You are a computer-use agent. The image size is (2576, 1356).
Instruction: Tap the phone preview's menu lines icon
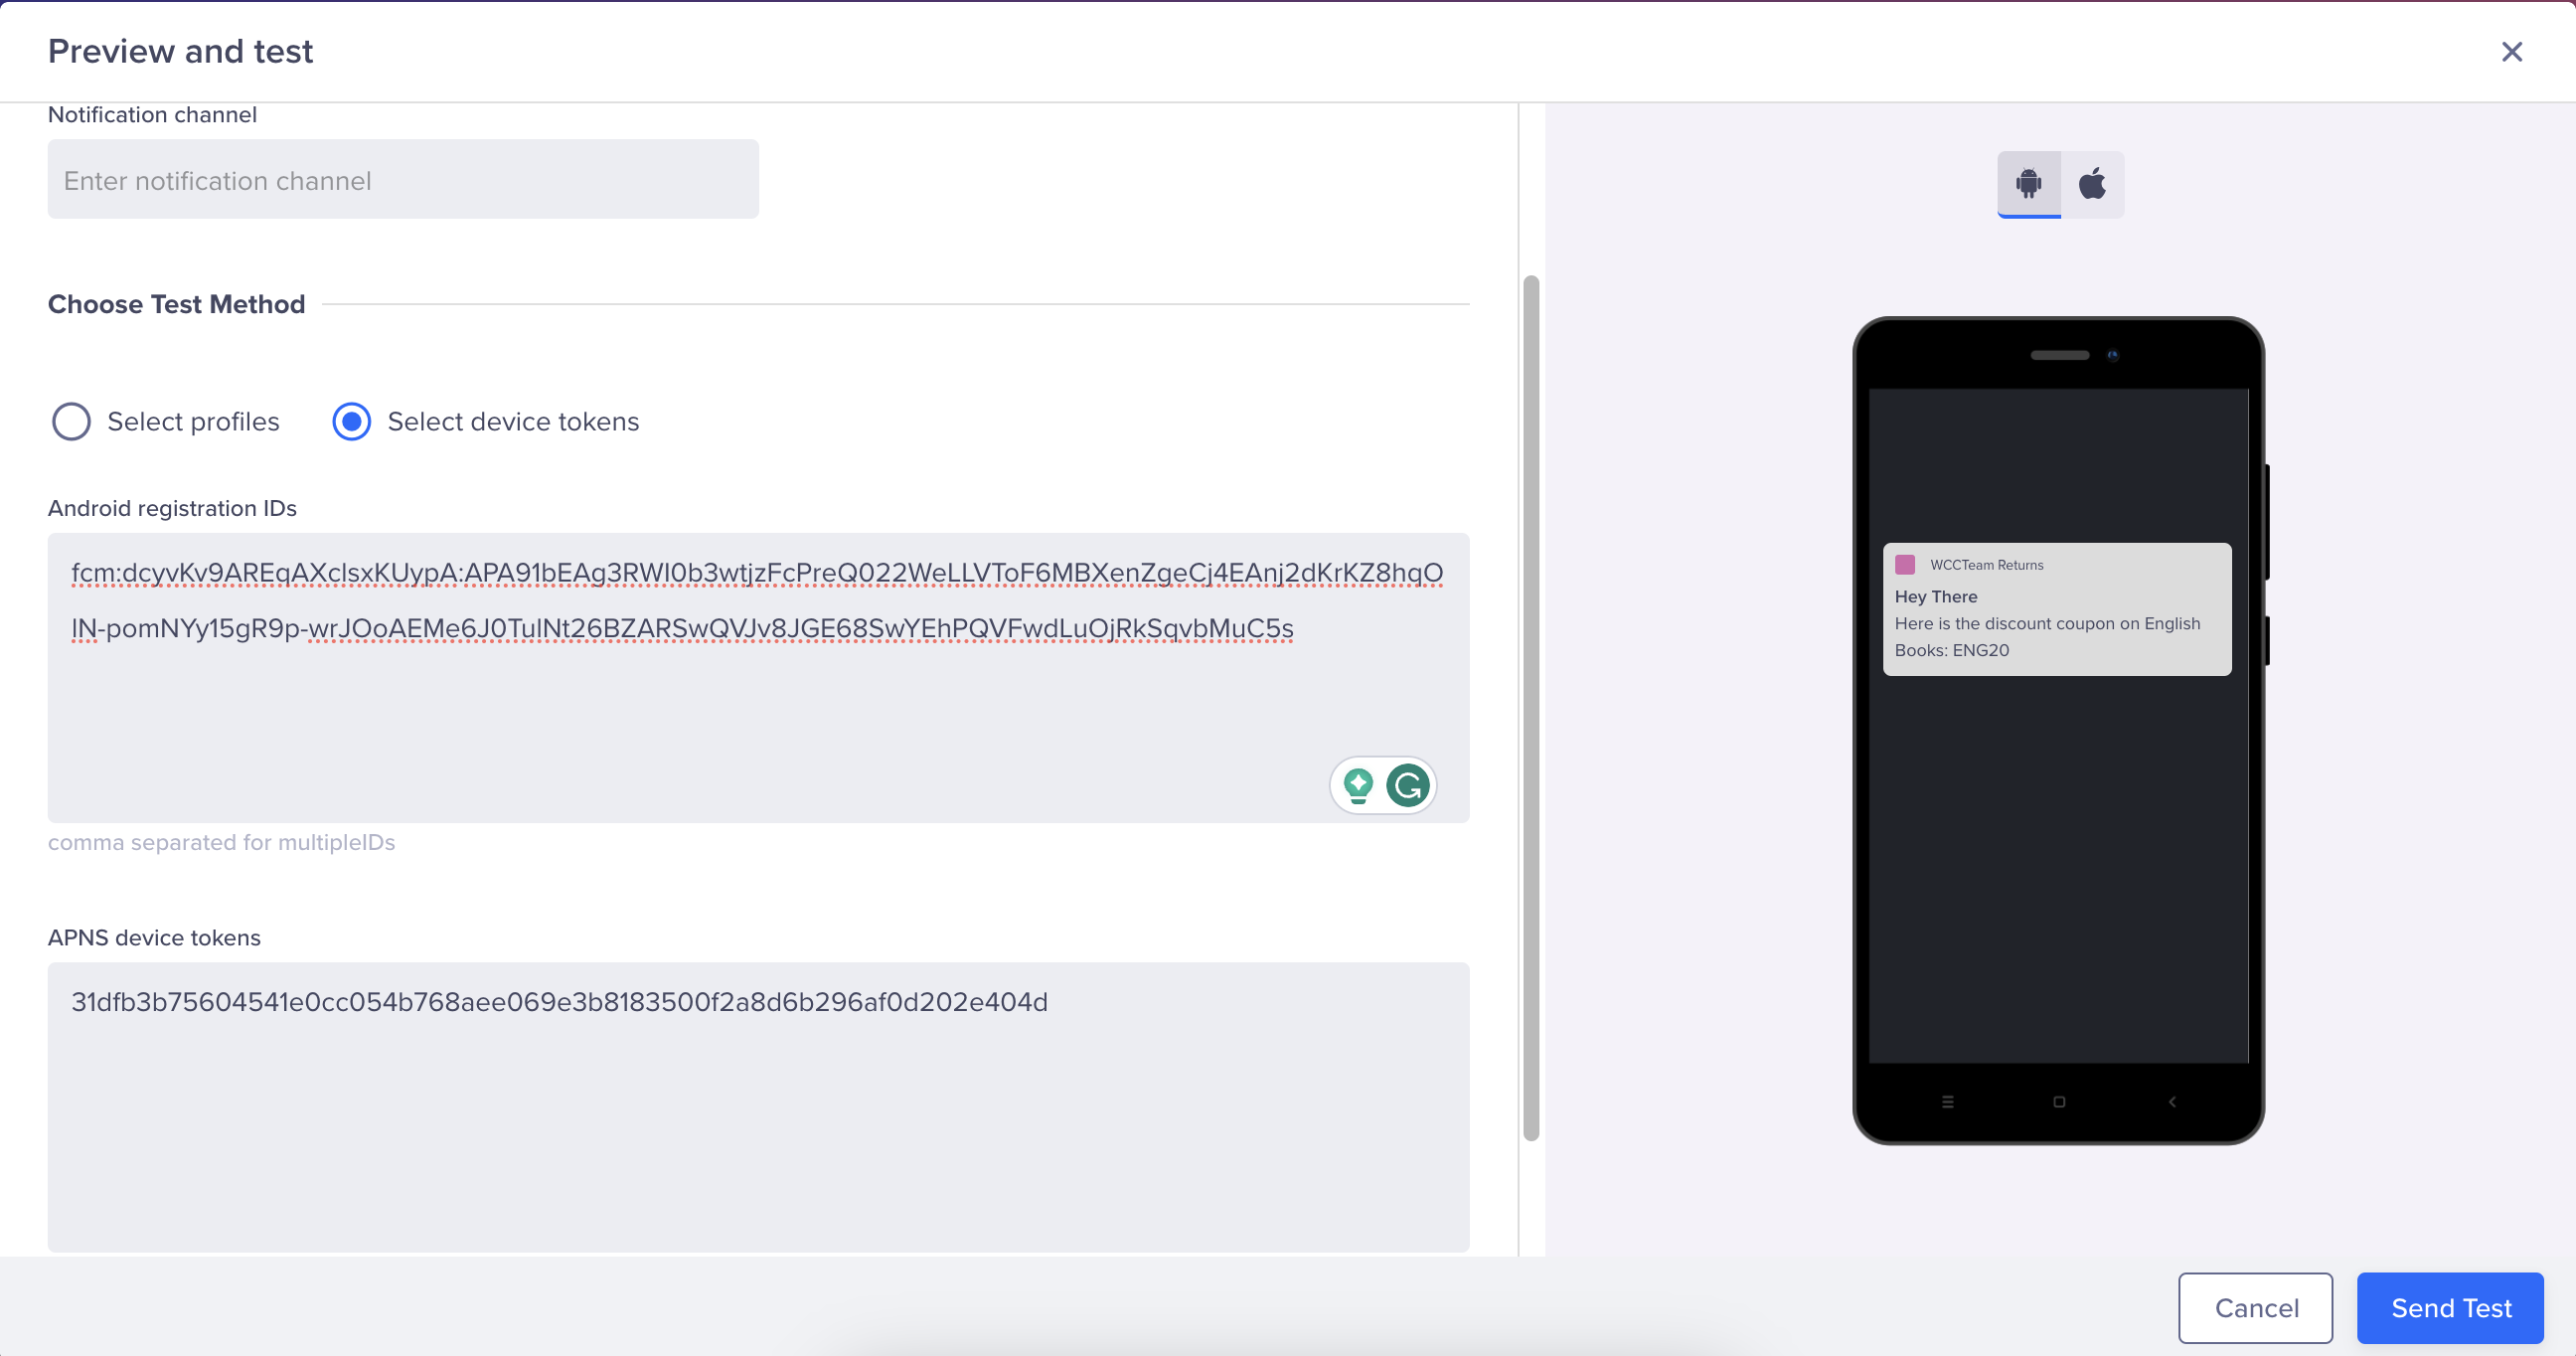coord(1947,1102)
